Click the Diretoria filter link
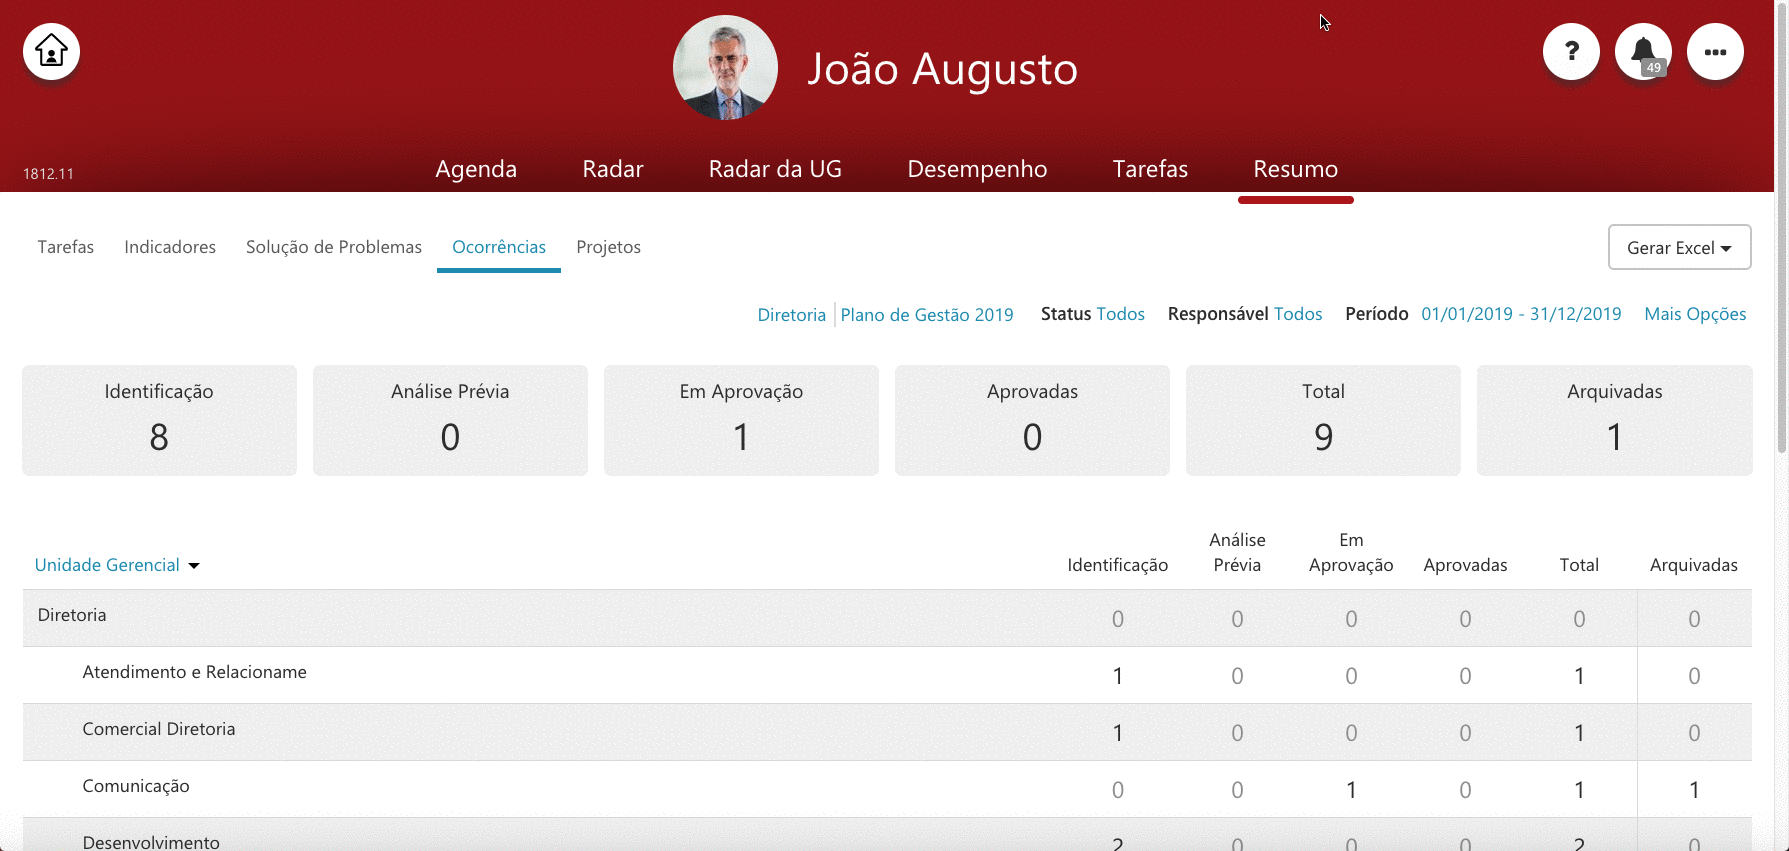Image resolution: width=1789 pixels, height=851 pixels. (791, 314)
